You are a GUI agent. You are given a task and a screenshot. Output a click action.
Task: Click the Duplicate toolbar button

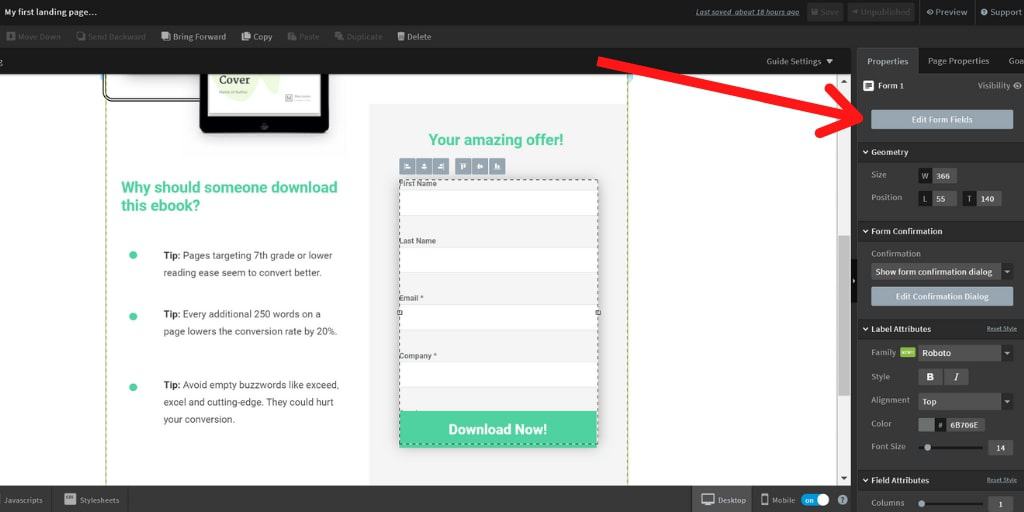(358, 37)
